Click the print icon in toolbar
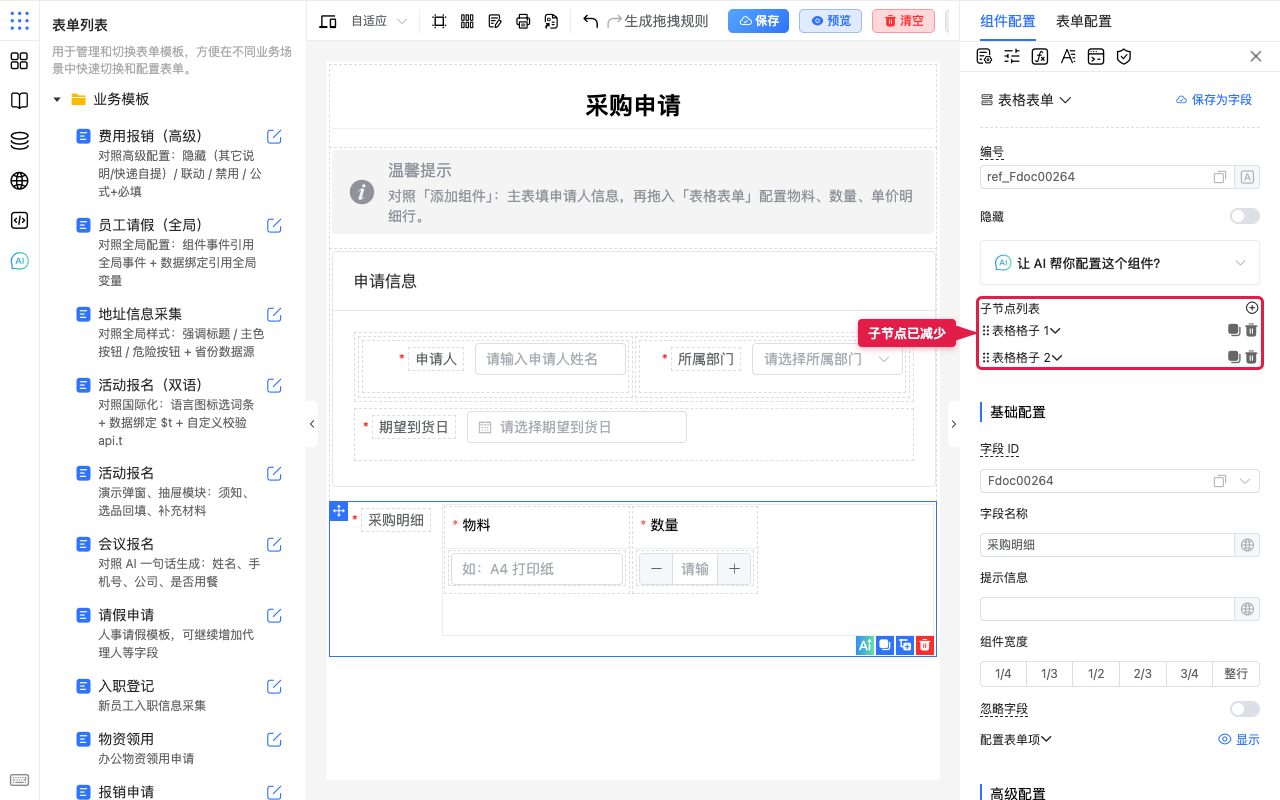The image size is (1280, 800). click(523, 21)
